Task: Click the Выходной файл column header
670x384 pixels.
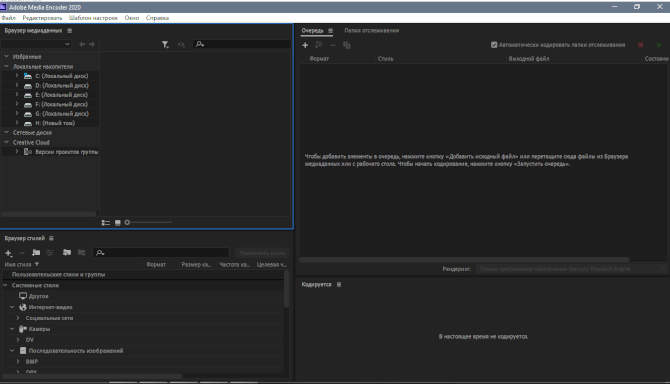Action: [x=529, y=59]
